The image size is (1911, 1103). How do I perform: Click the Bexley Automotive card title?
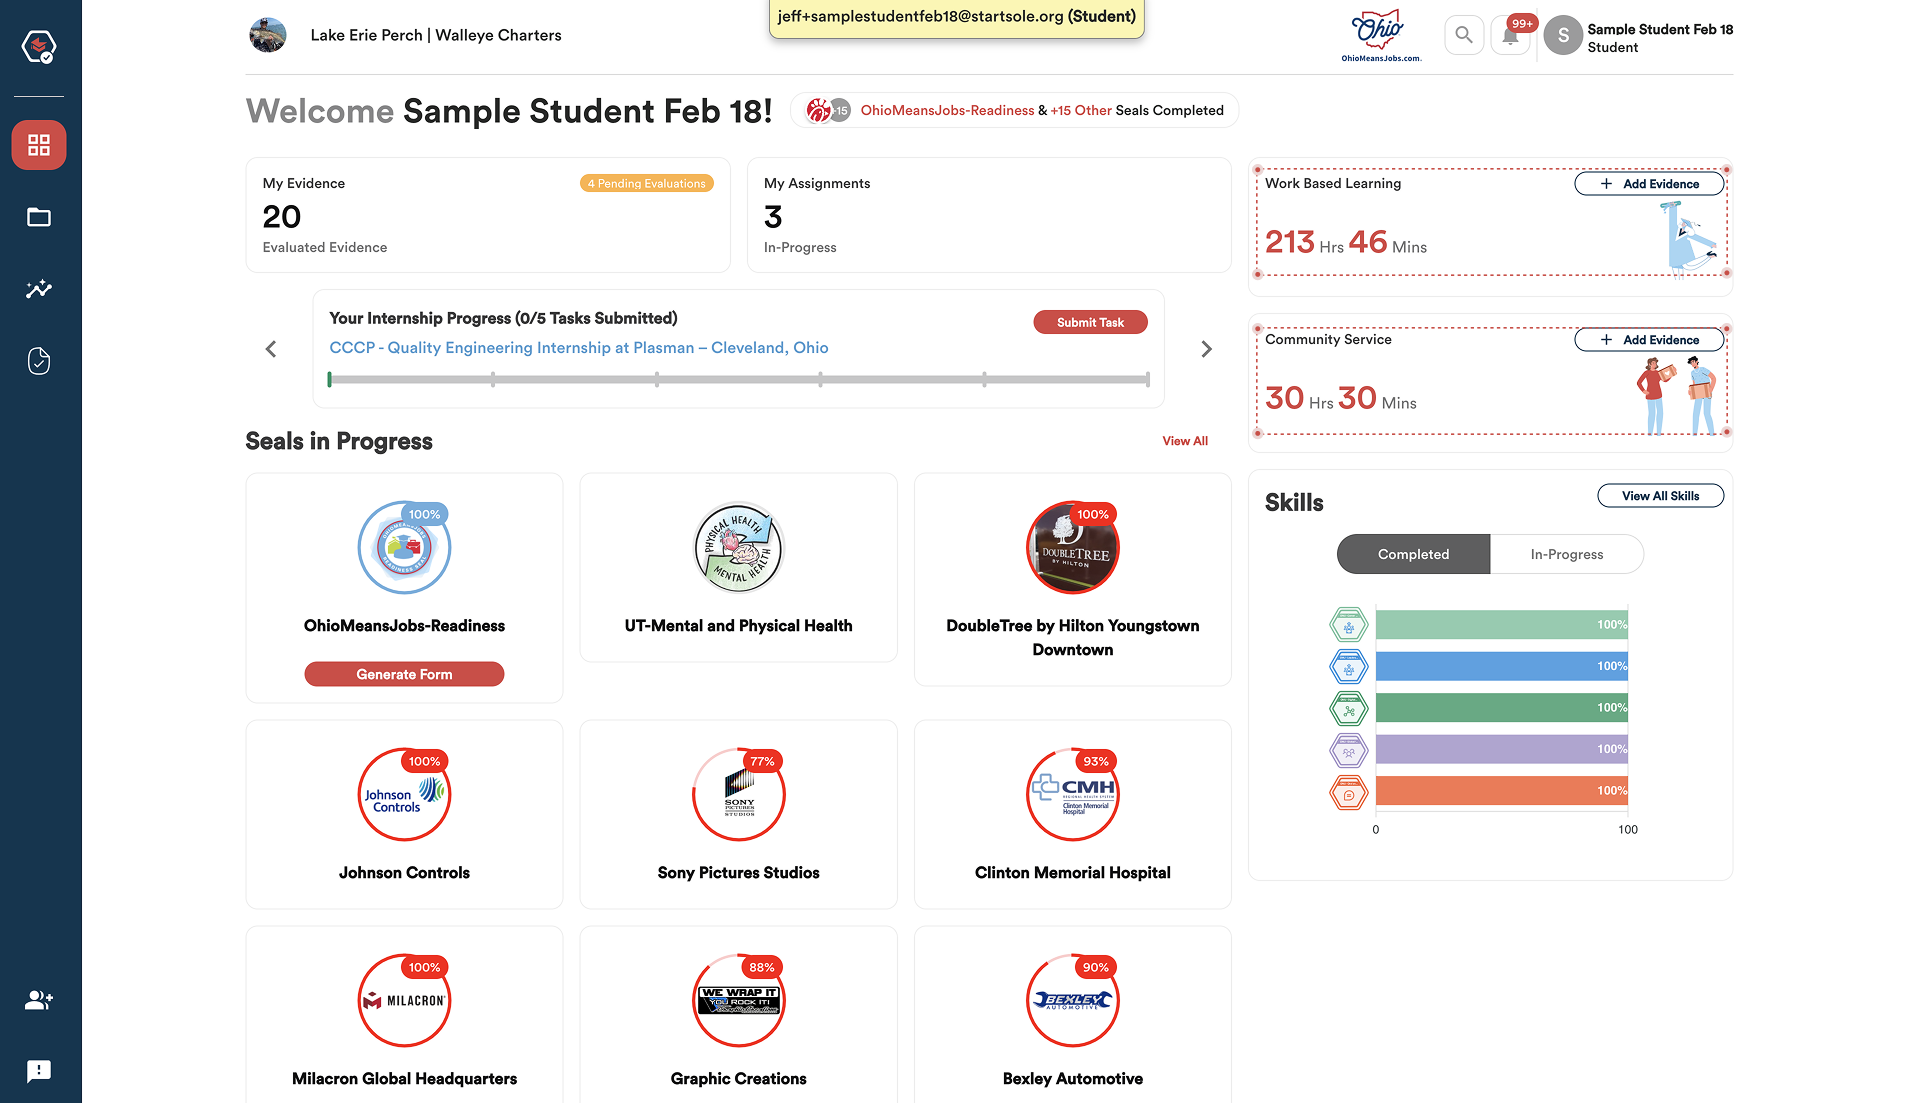point(1073,1079)
